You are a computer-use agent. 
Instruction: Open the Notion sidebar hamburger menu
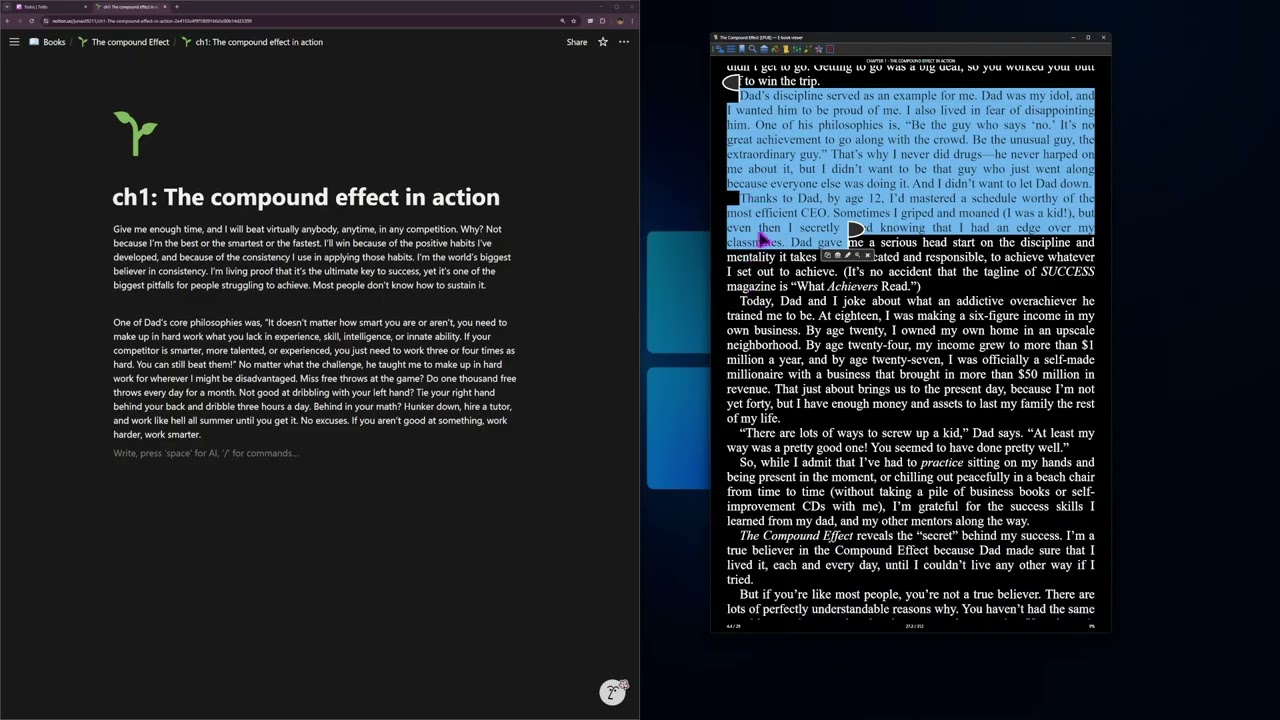(14, 42)
